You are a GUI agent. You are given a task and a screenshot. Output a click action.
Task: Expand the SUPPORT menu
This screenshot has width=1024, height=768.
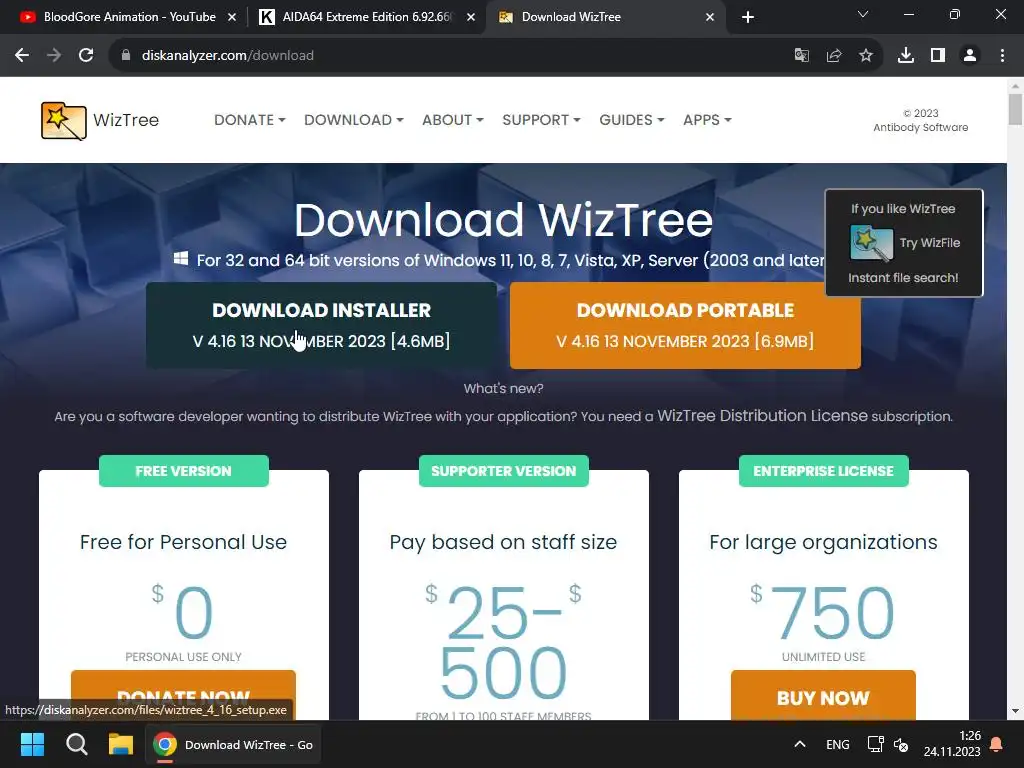(541, 120)
